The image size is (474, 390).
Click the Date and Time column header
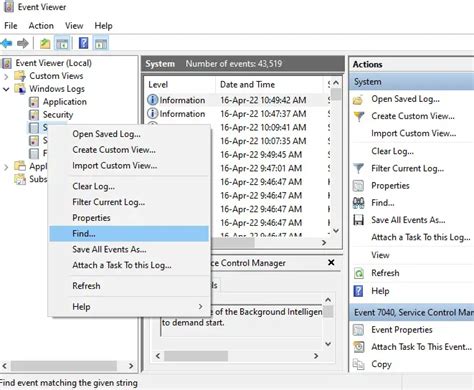(269, 85)
